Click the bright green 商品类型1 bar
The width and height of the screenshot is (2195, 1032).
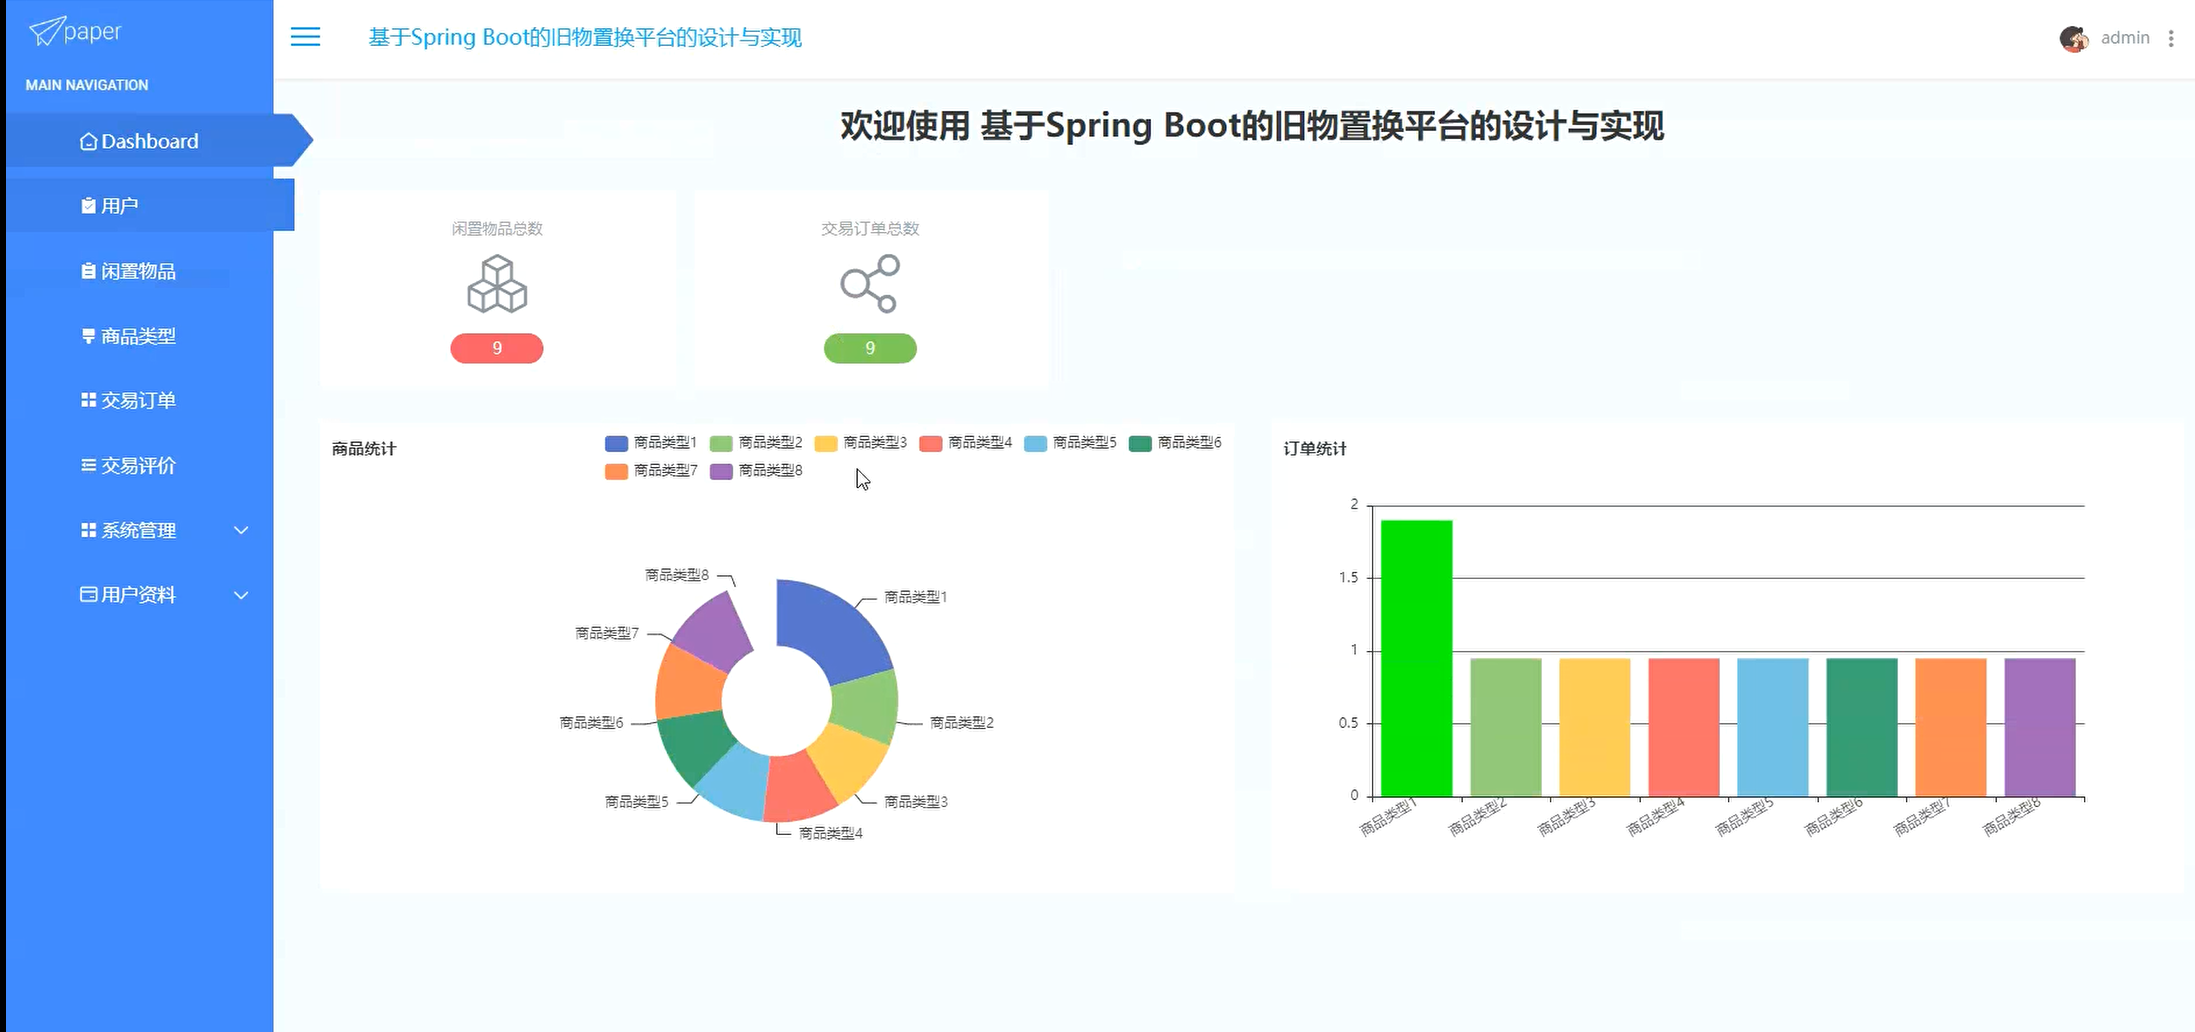click(x=1417, y=658)
